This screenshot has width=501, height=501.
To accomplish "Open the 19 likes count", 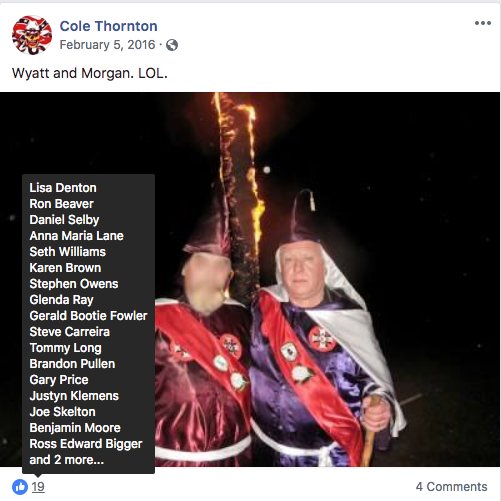I will point(38,487).
